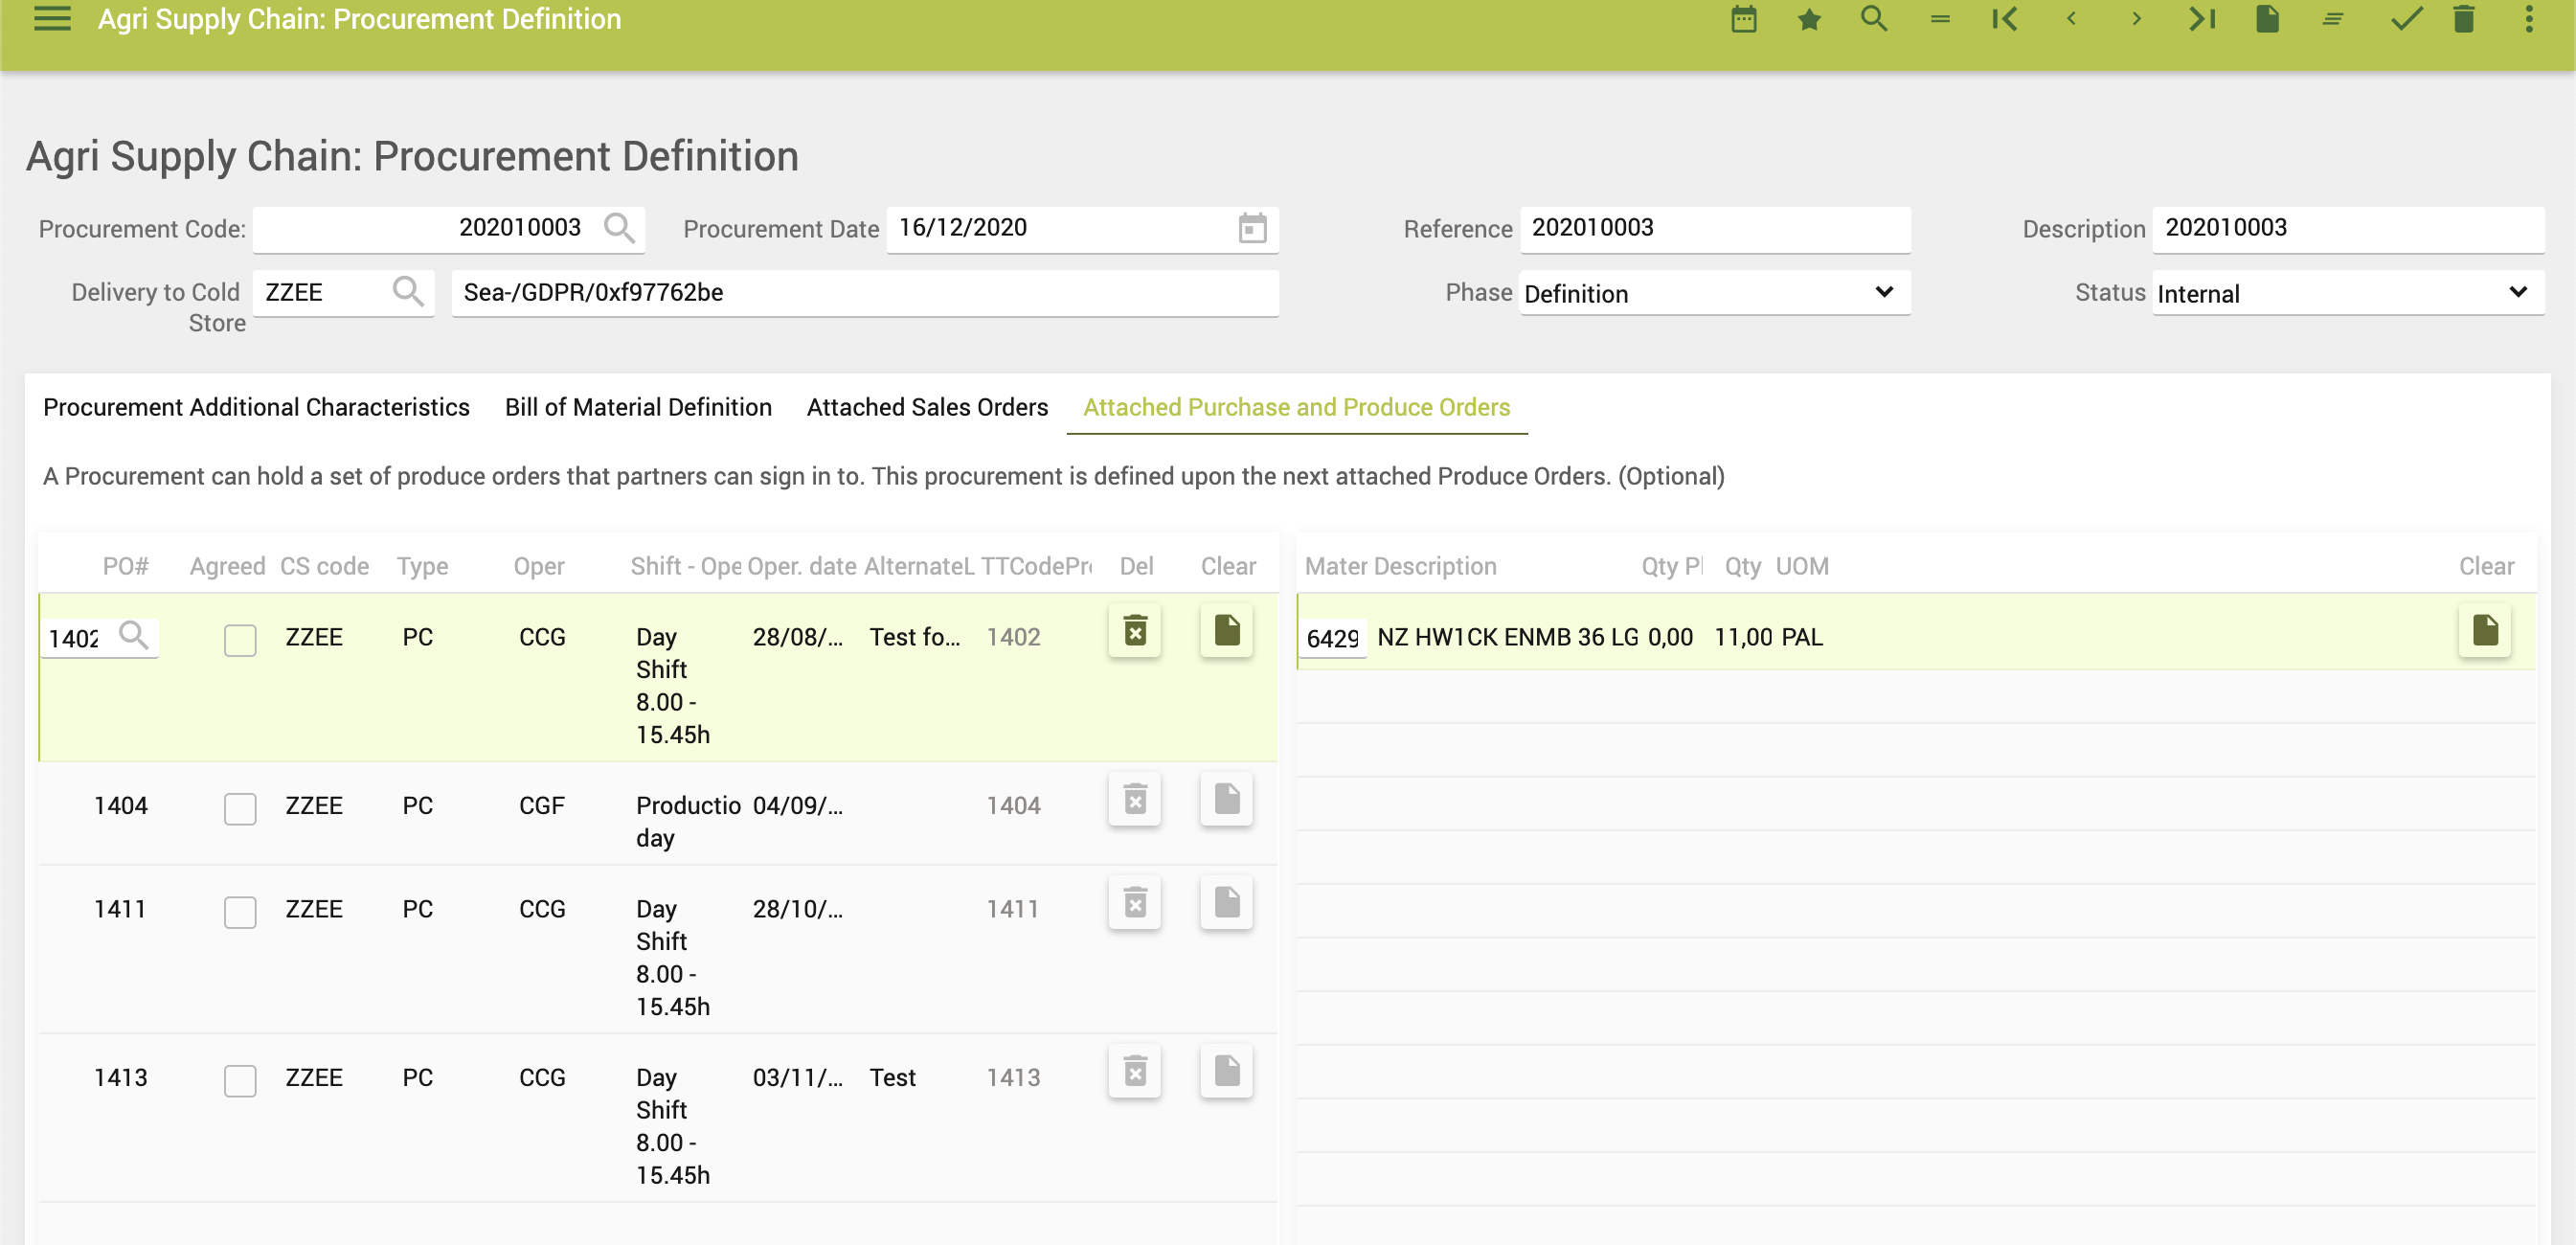Viewport: 2576px width, 1245px height.
Task: Click the PAL unit of measure cell
Action: coord(1802,637)
